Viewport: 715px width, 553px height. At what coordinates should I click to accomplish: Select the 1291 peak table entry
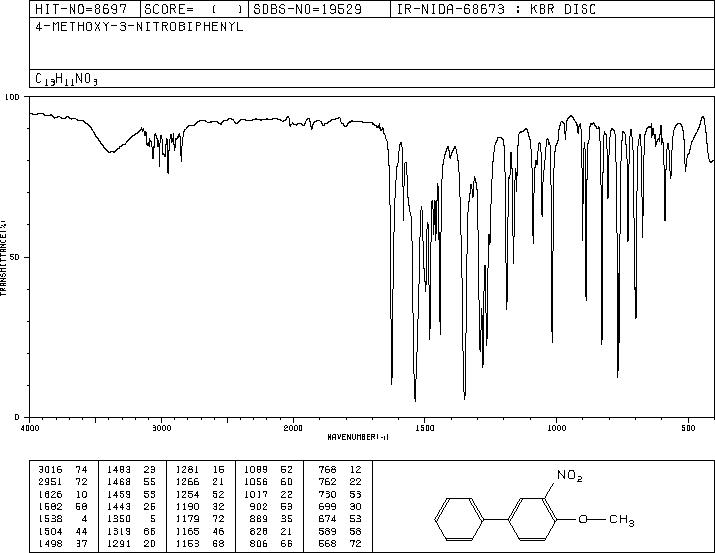131,543
